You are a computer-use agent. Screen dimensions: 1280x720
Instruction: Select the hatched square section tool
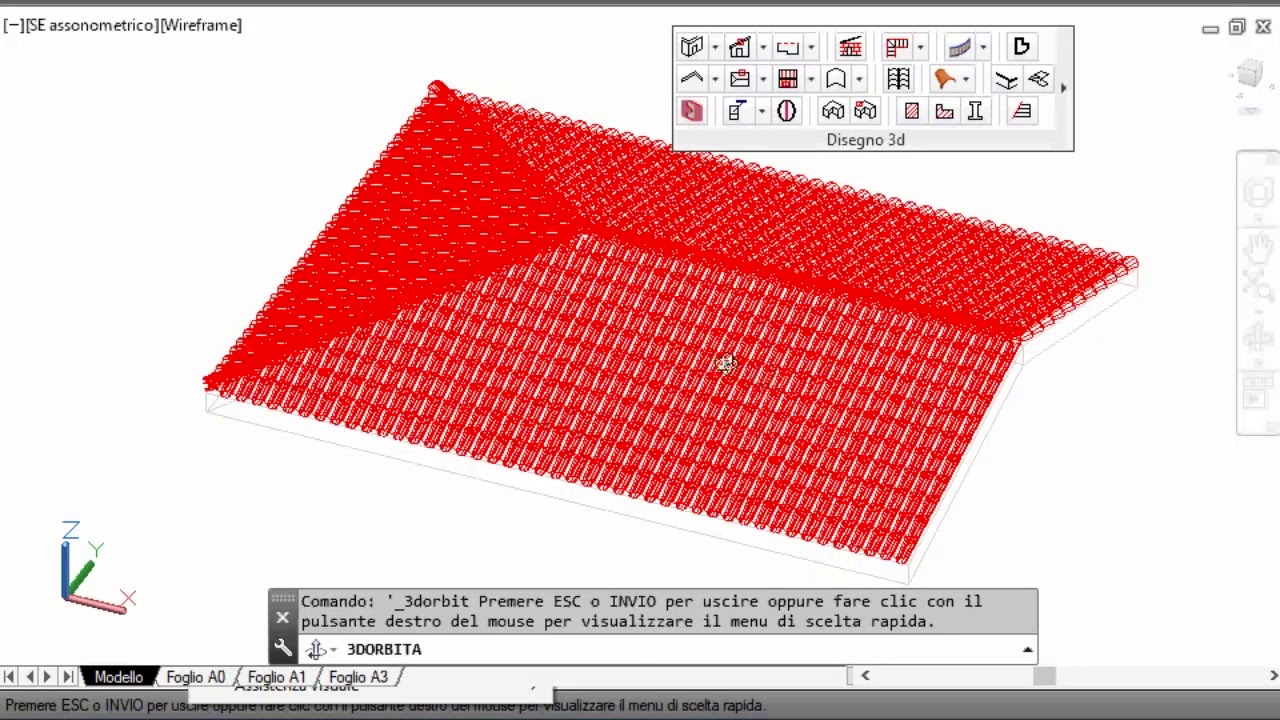912,111
